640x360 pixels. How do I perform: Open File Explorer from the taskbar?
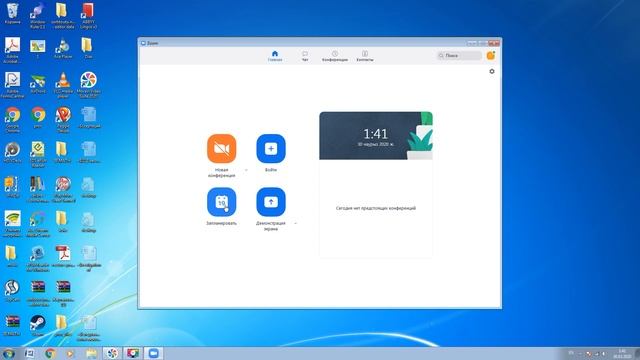point(91,353)
